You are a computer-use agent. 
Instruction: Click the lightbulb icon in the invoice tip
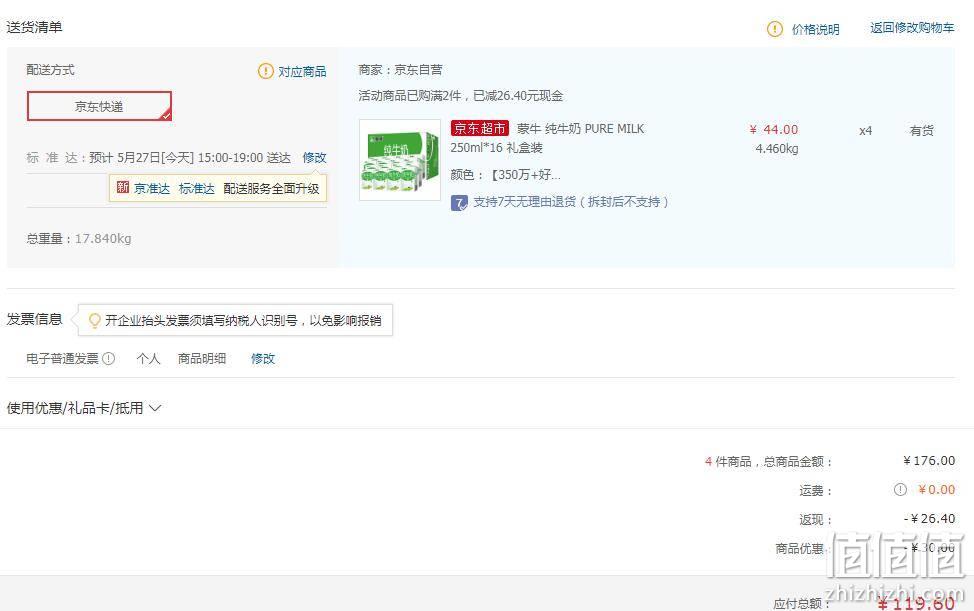[x=94, y=320]
